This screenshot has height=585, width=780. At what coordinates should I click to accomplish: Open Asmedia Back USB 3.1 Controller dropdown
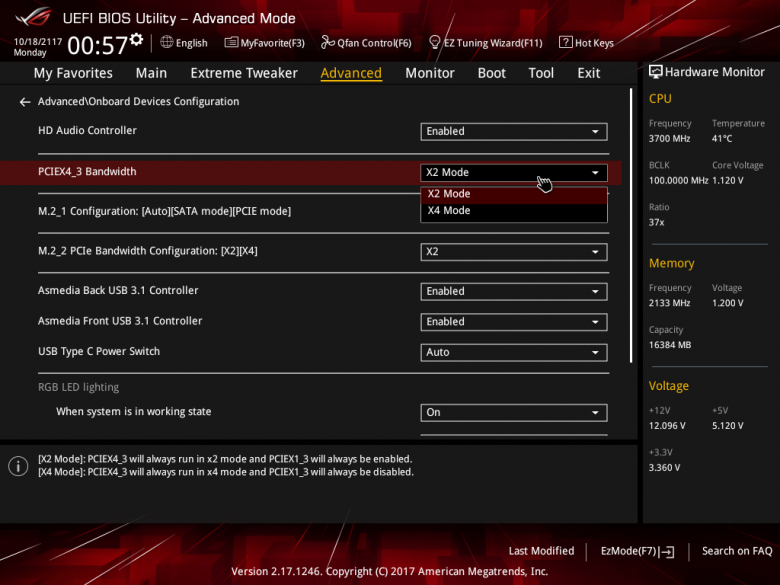[x=513, y=292]
